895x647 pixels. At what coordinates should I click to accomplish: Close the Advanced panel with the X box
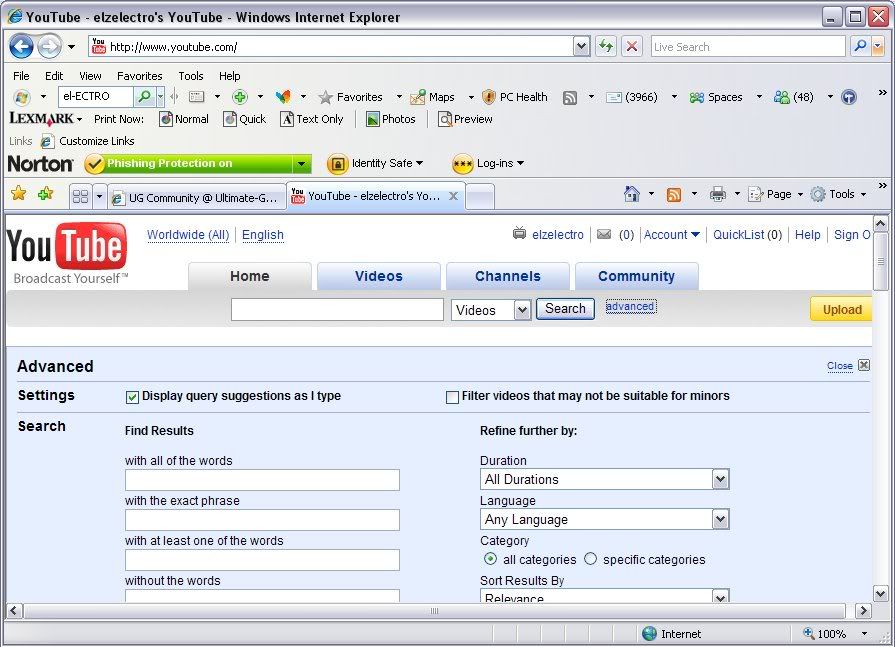point(864,365)
